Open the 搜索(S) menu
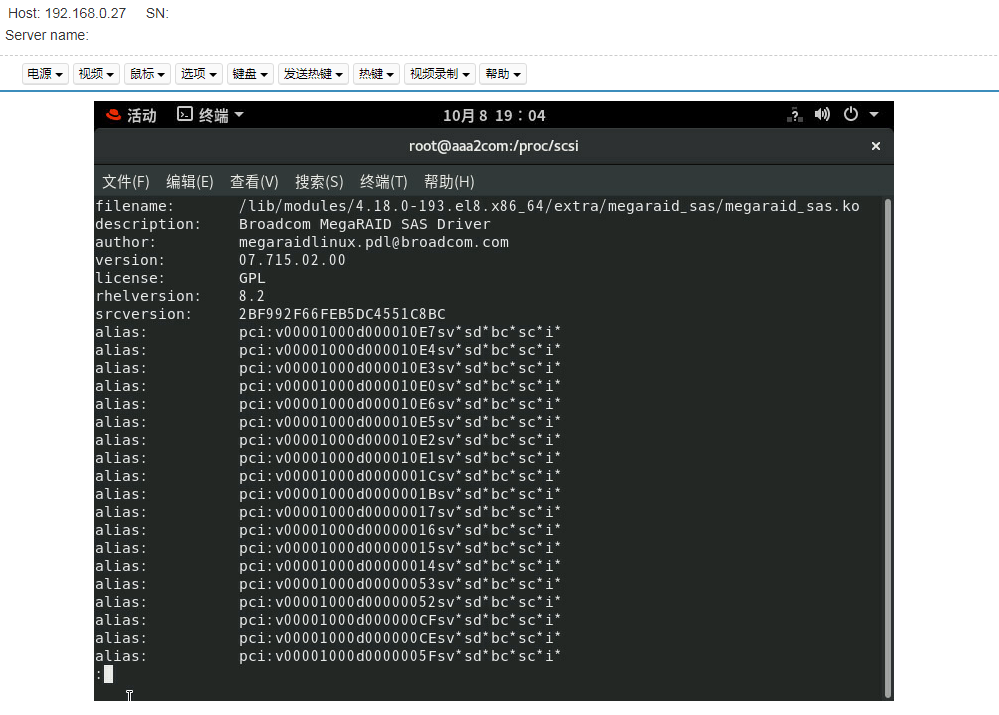 click(319, 182)
